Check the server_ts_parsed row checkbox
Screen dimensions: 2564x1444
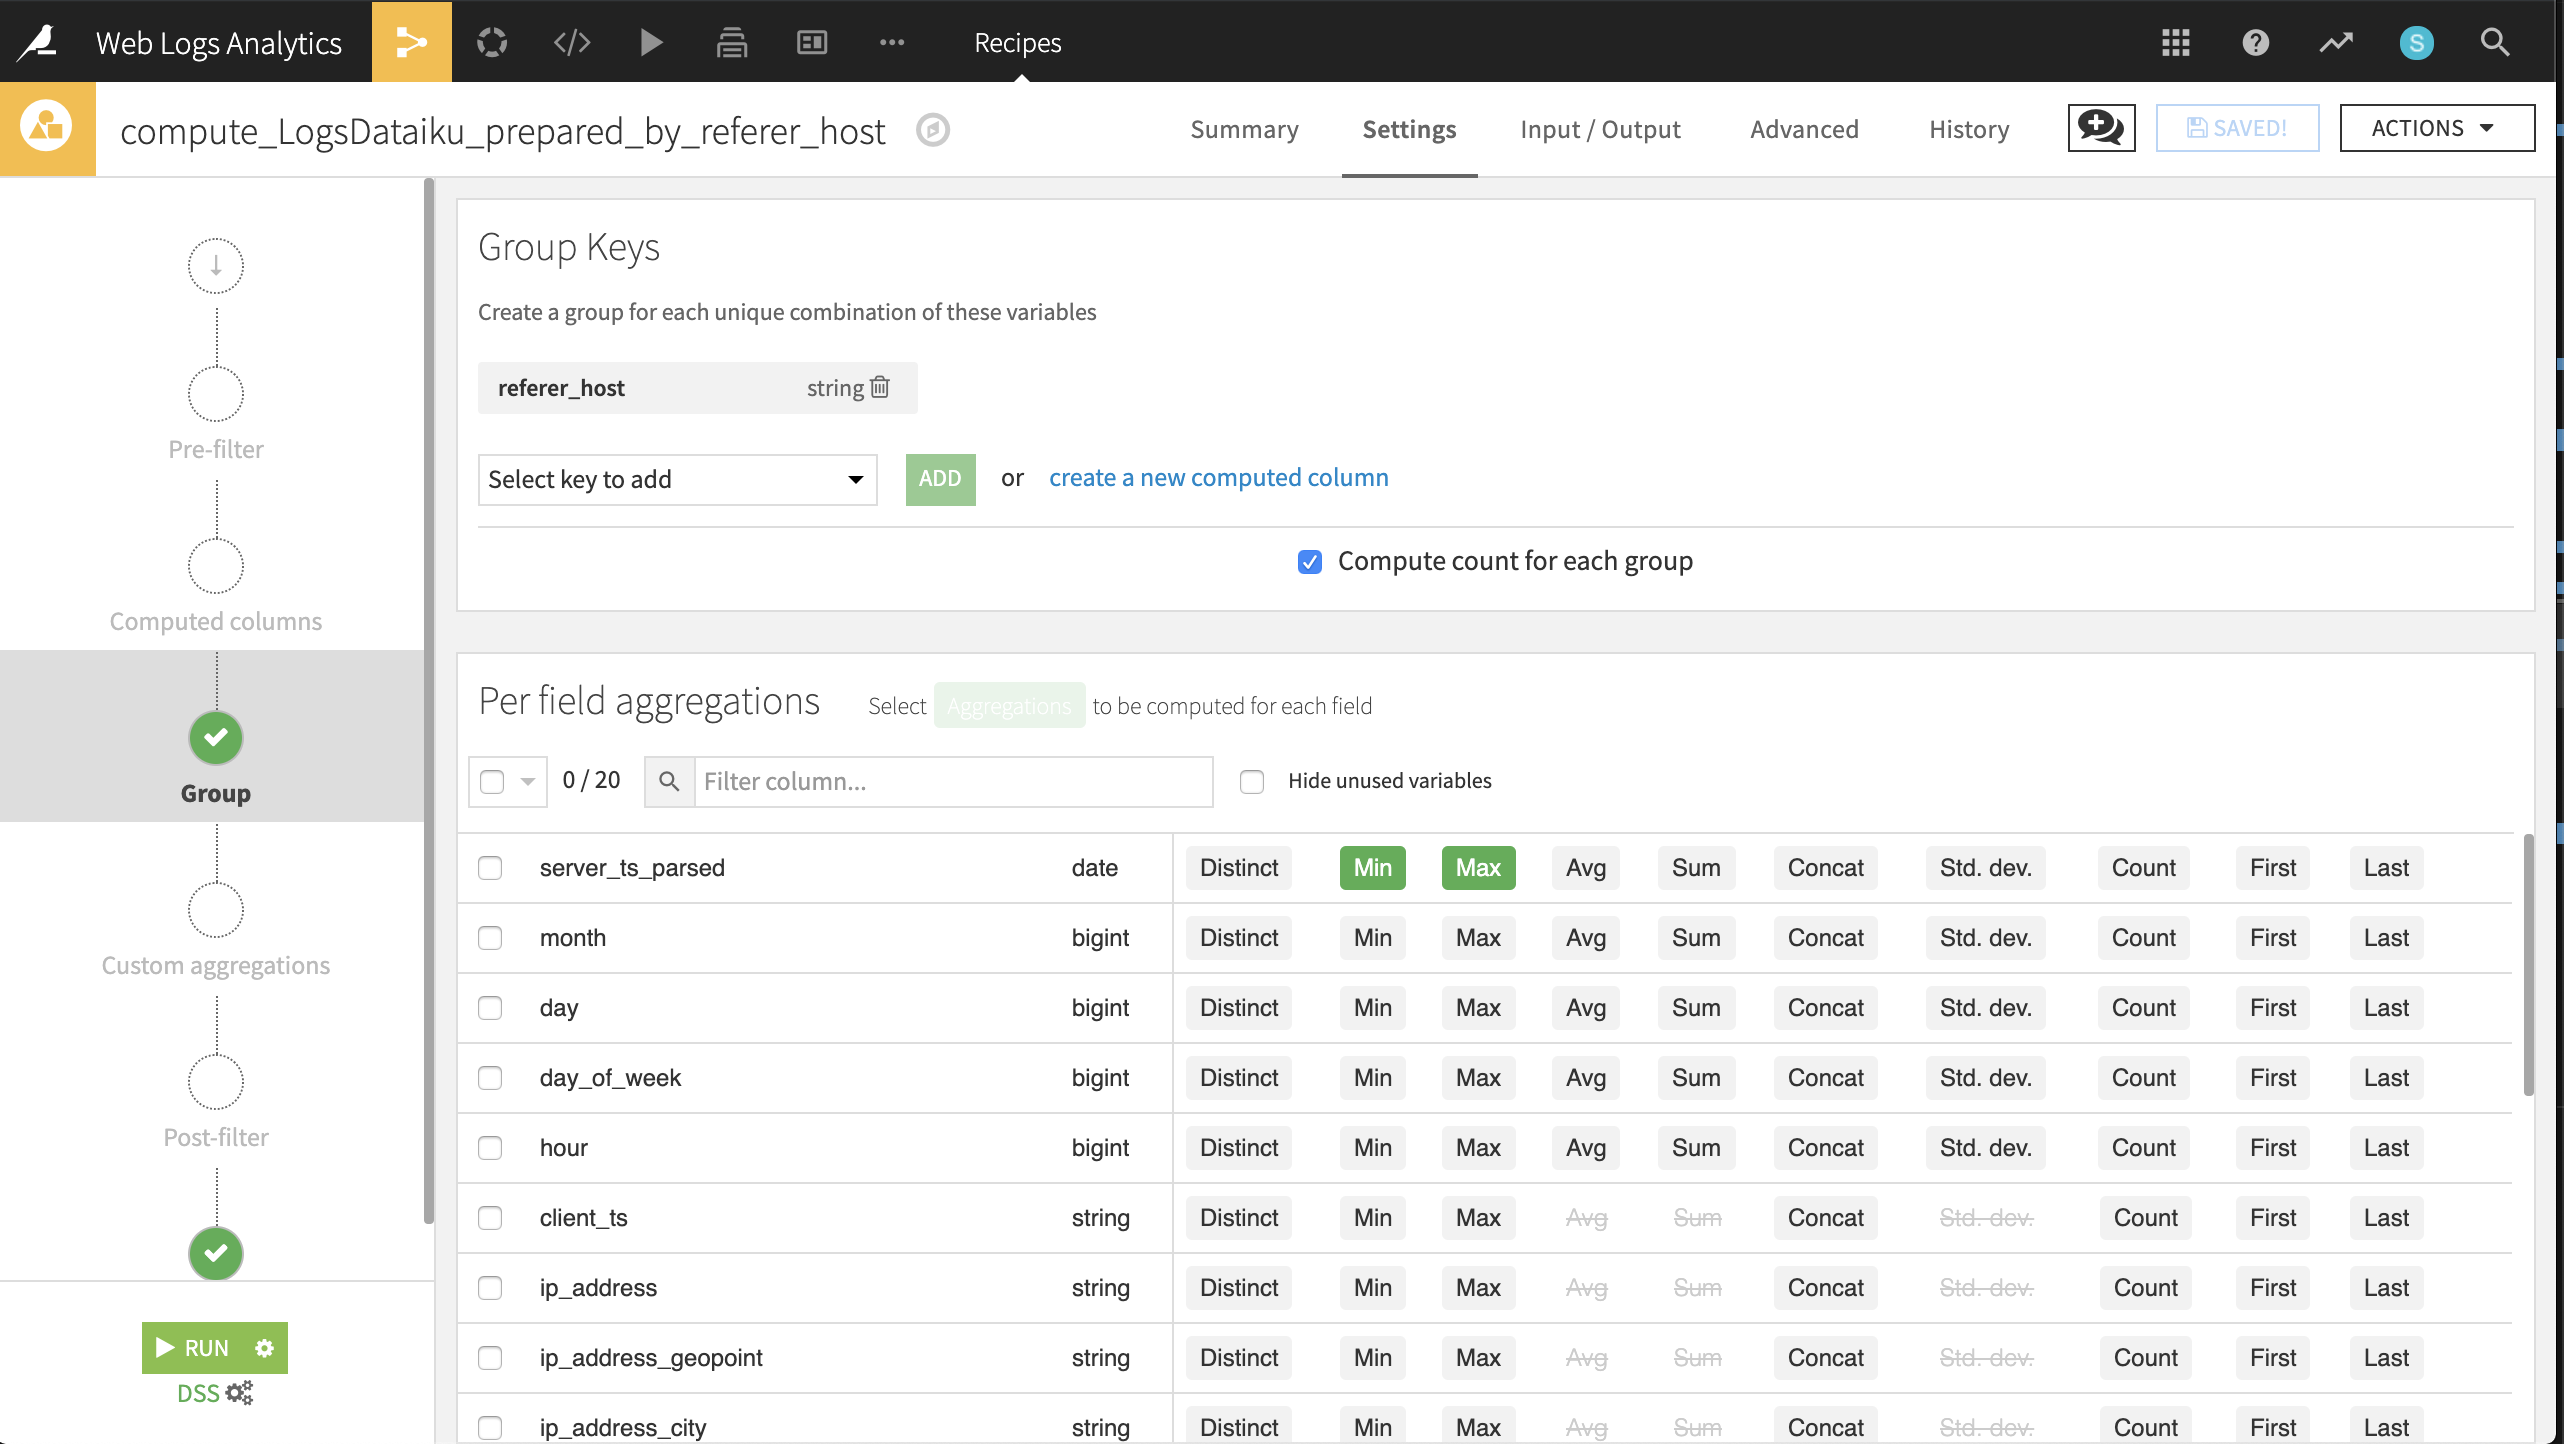[490, 868]
